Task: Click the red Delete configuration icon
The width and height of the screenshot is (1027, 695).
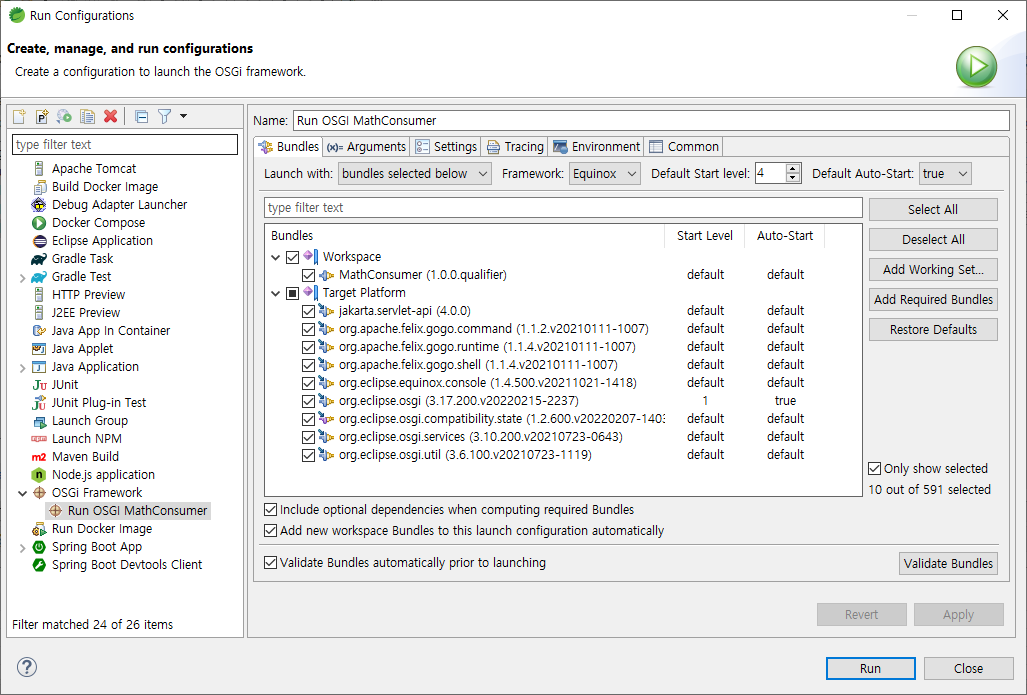Action: (x=111, y=116)
